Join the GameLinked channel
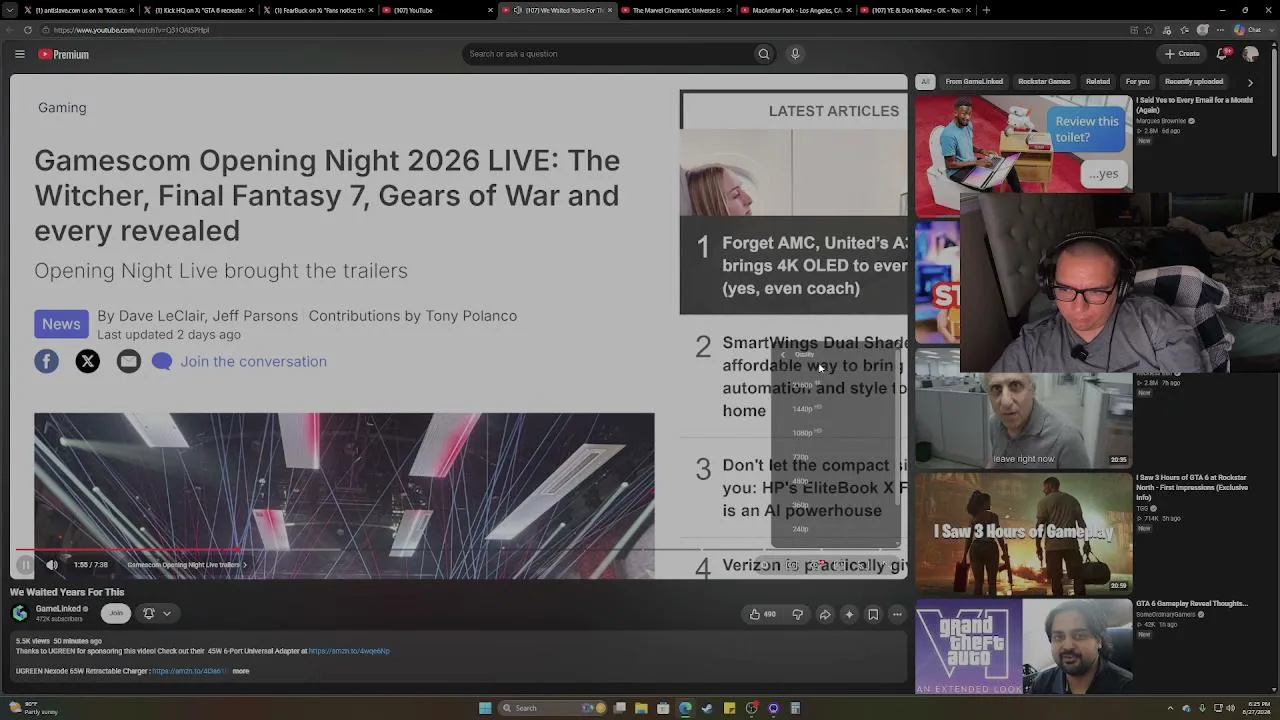 116,613
